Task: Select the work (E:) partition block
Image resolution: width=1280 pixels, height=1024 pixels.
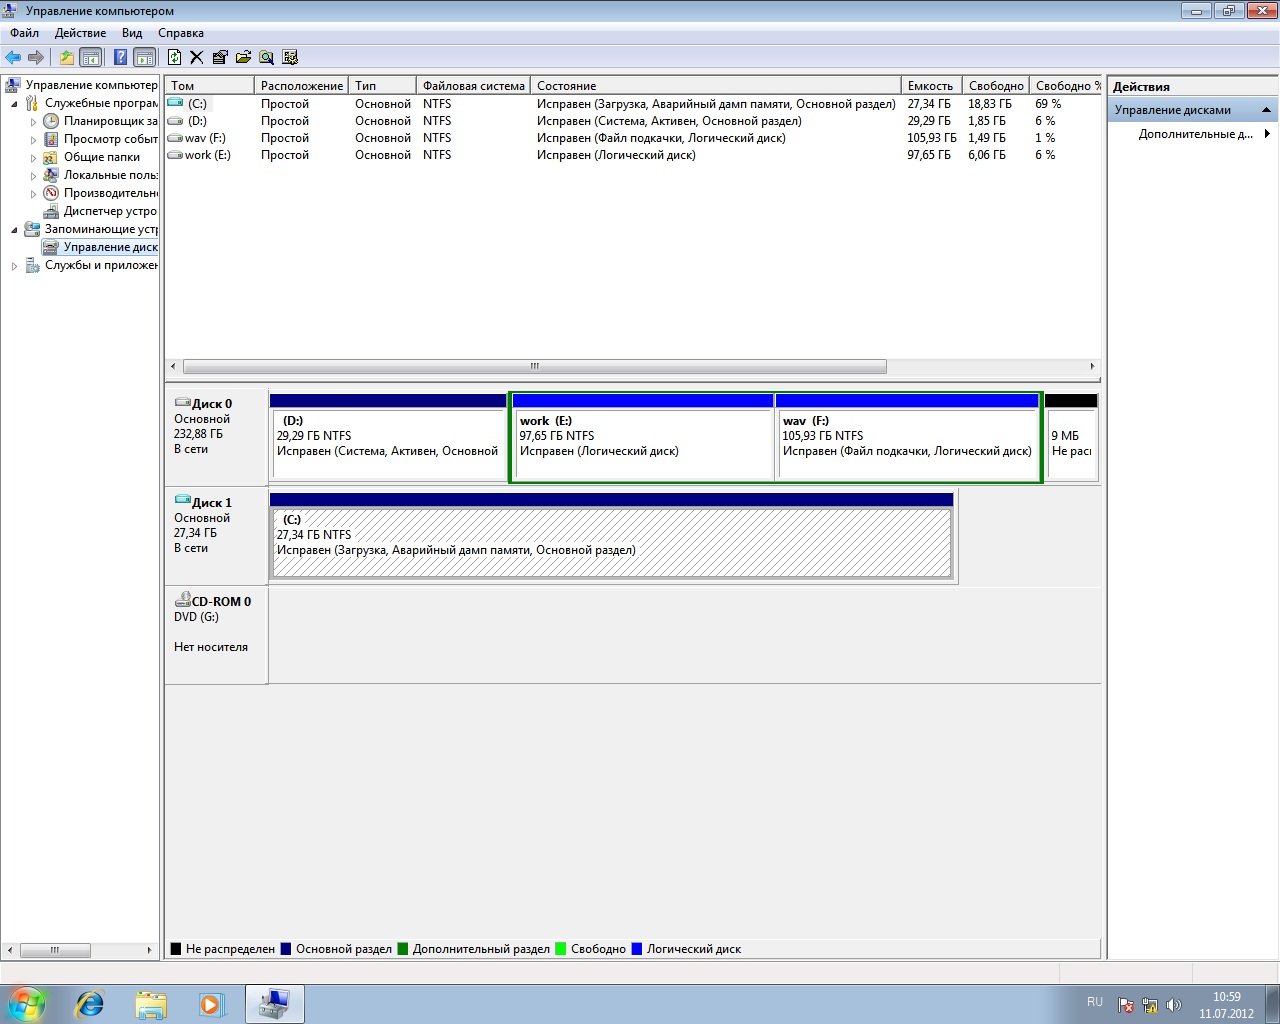Action: 642,437
